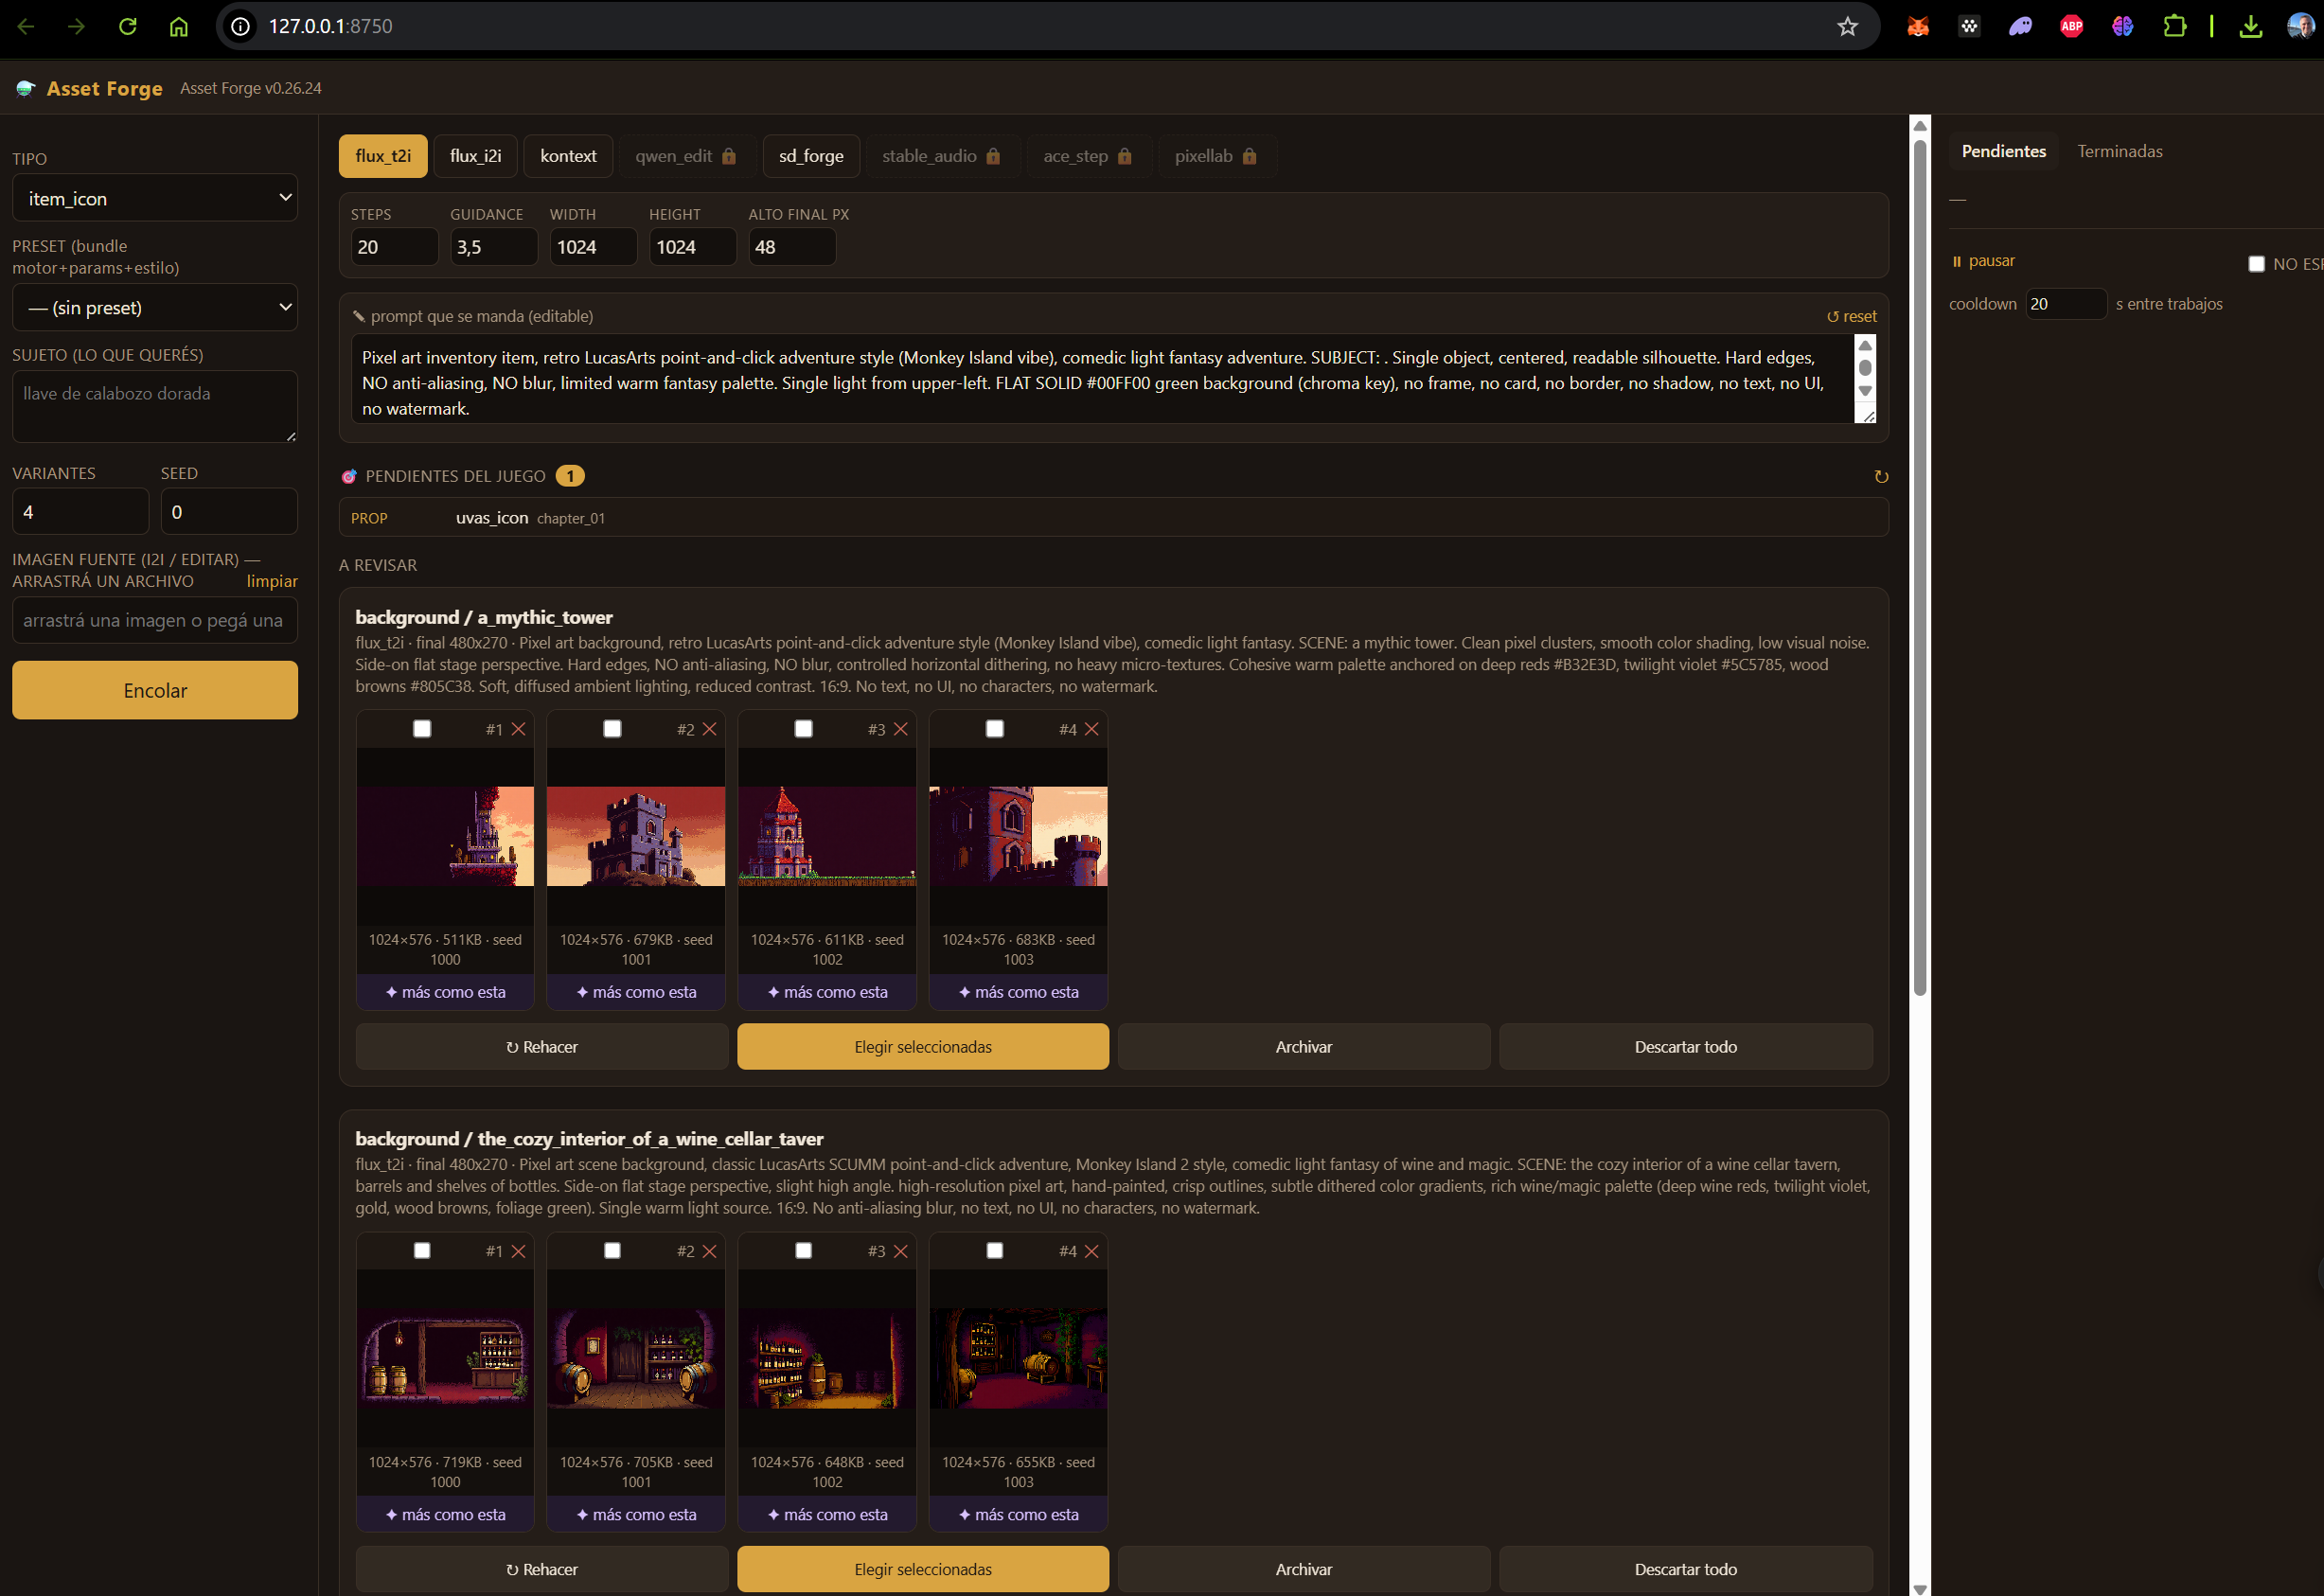Open the AdBlock Plus extension

[2071, 26]
